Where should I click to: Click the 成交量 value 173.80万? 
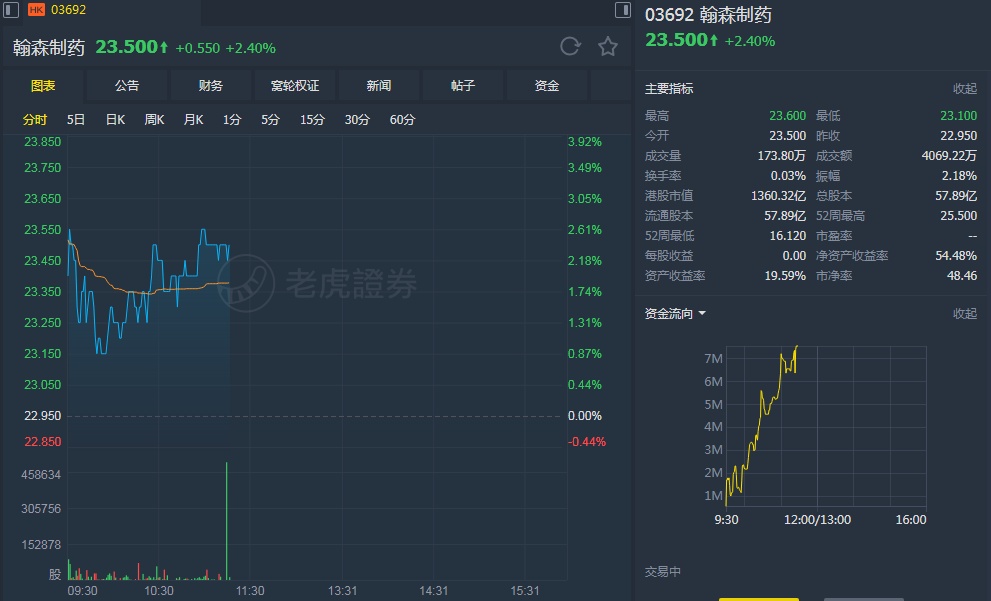pos(781,155)
